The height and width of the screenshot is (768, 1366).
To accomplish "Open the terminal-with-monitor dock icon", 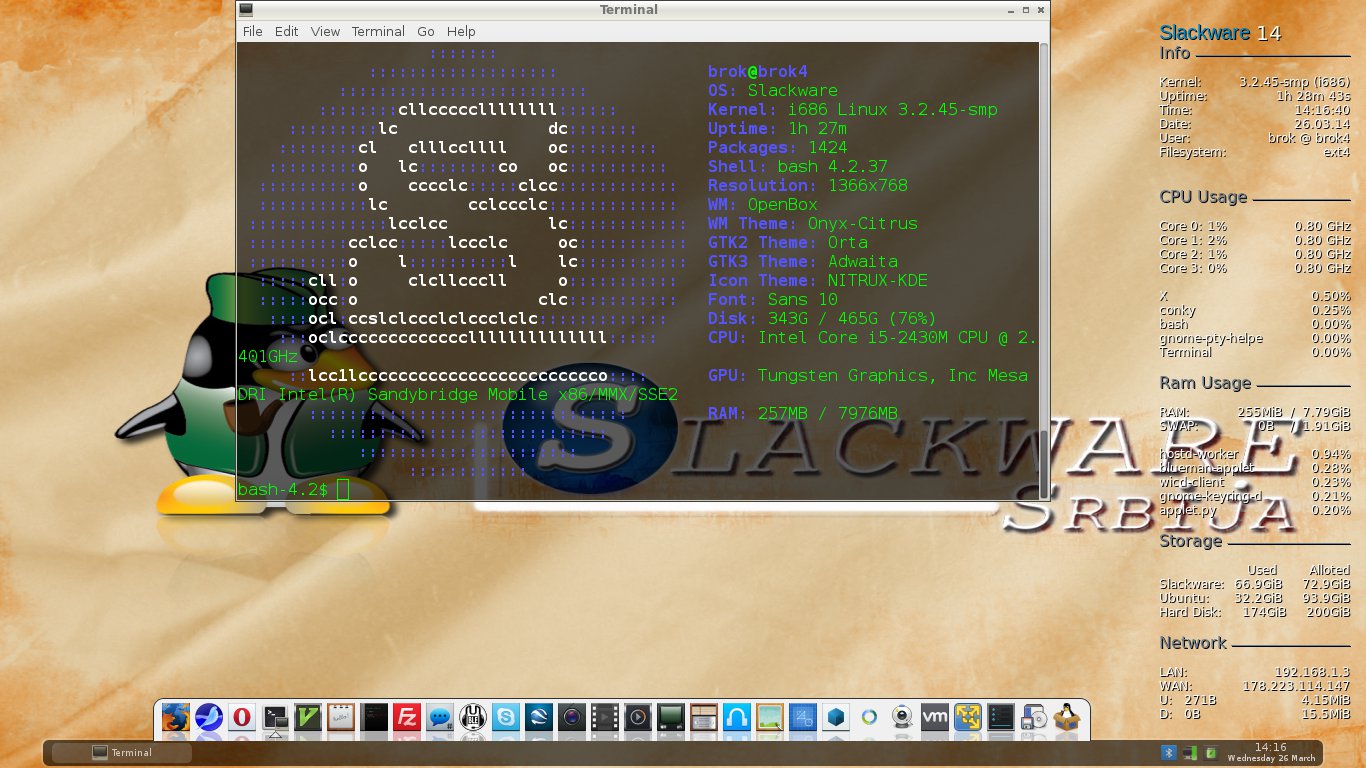I will tap(275, 717).
